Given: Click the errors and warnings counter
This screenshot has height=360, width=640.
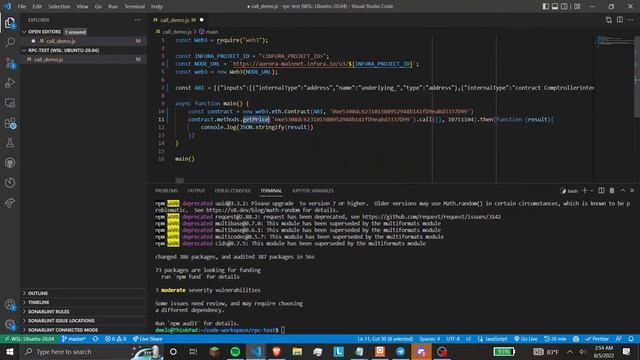Looking at the screenshot, I should (116, 339).
